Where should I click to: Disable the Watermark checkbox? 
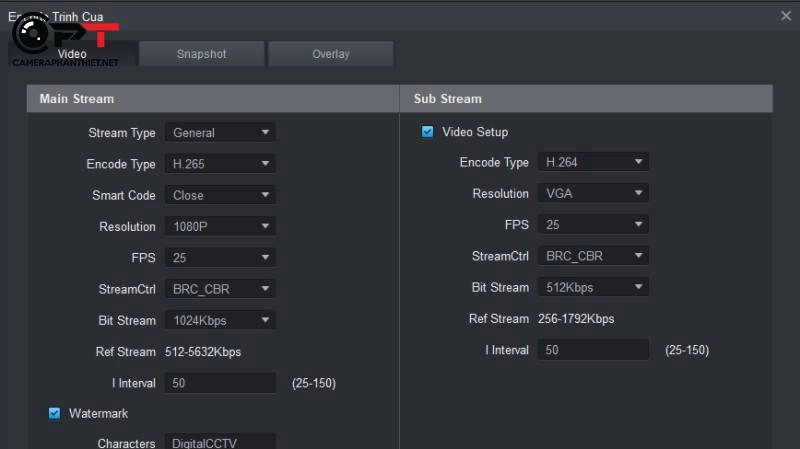[55, 413]
